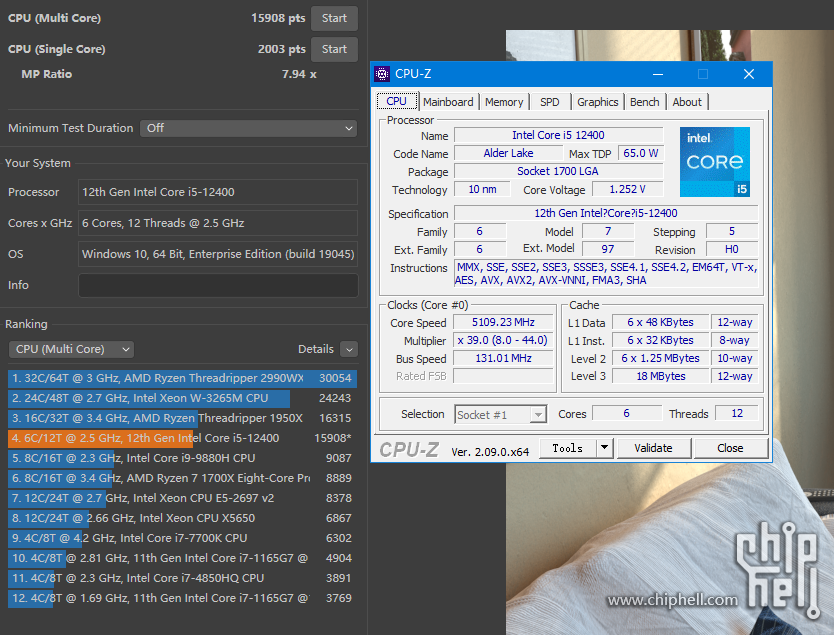Close the CPU-Z window with the X

pyautogui.click(x=749, y=74)
